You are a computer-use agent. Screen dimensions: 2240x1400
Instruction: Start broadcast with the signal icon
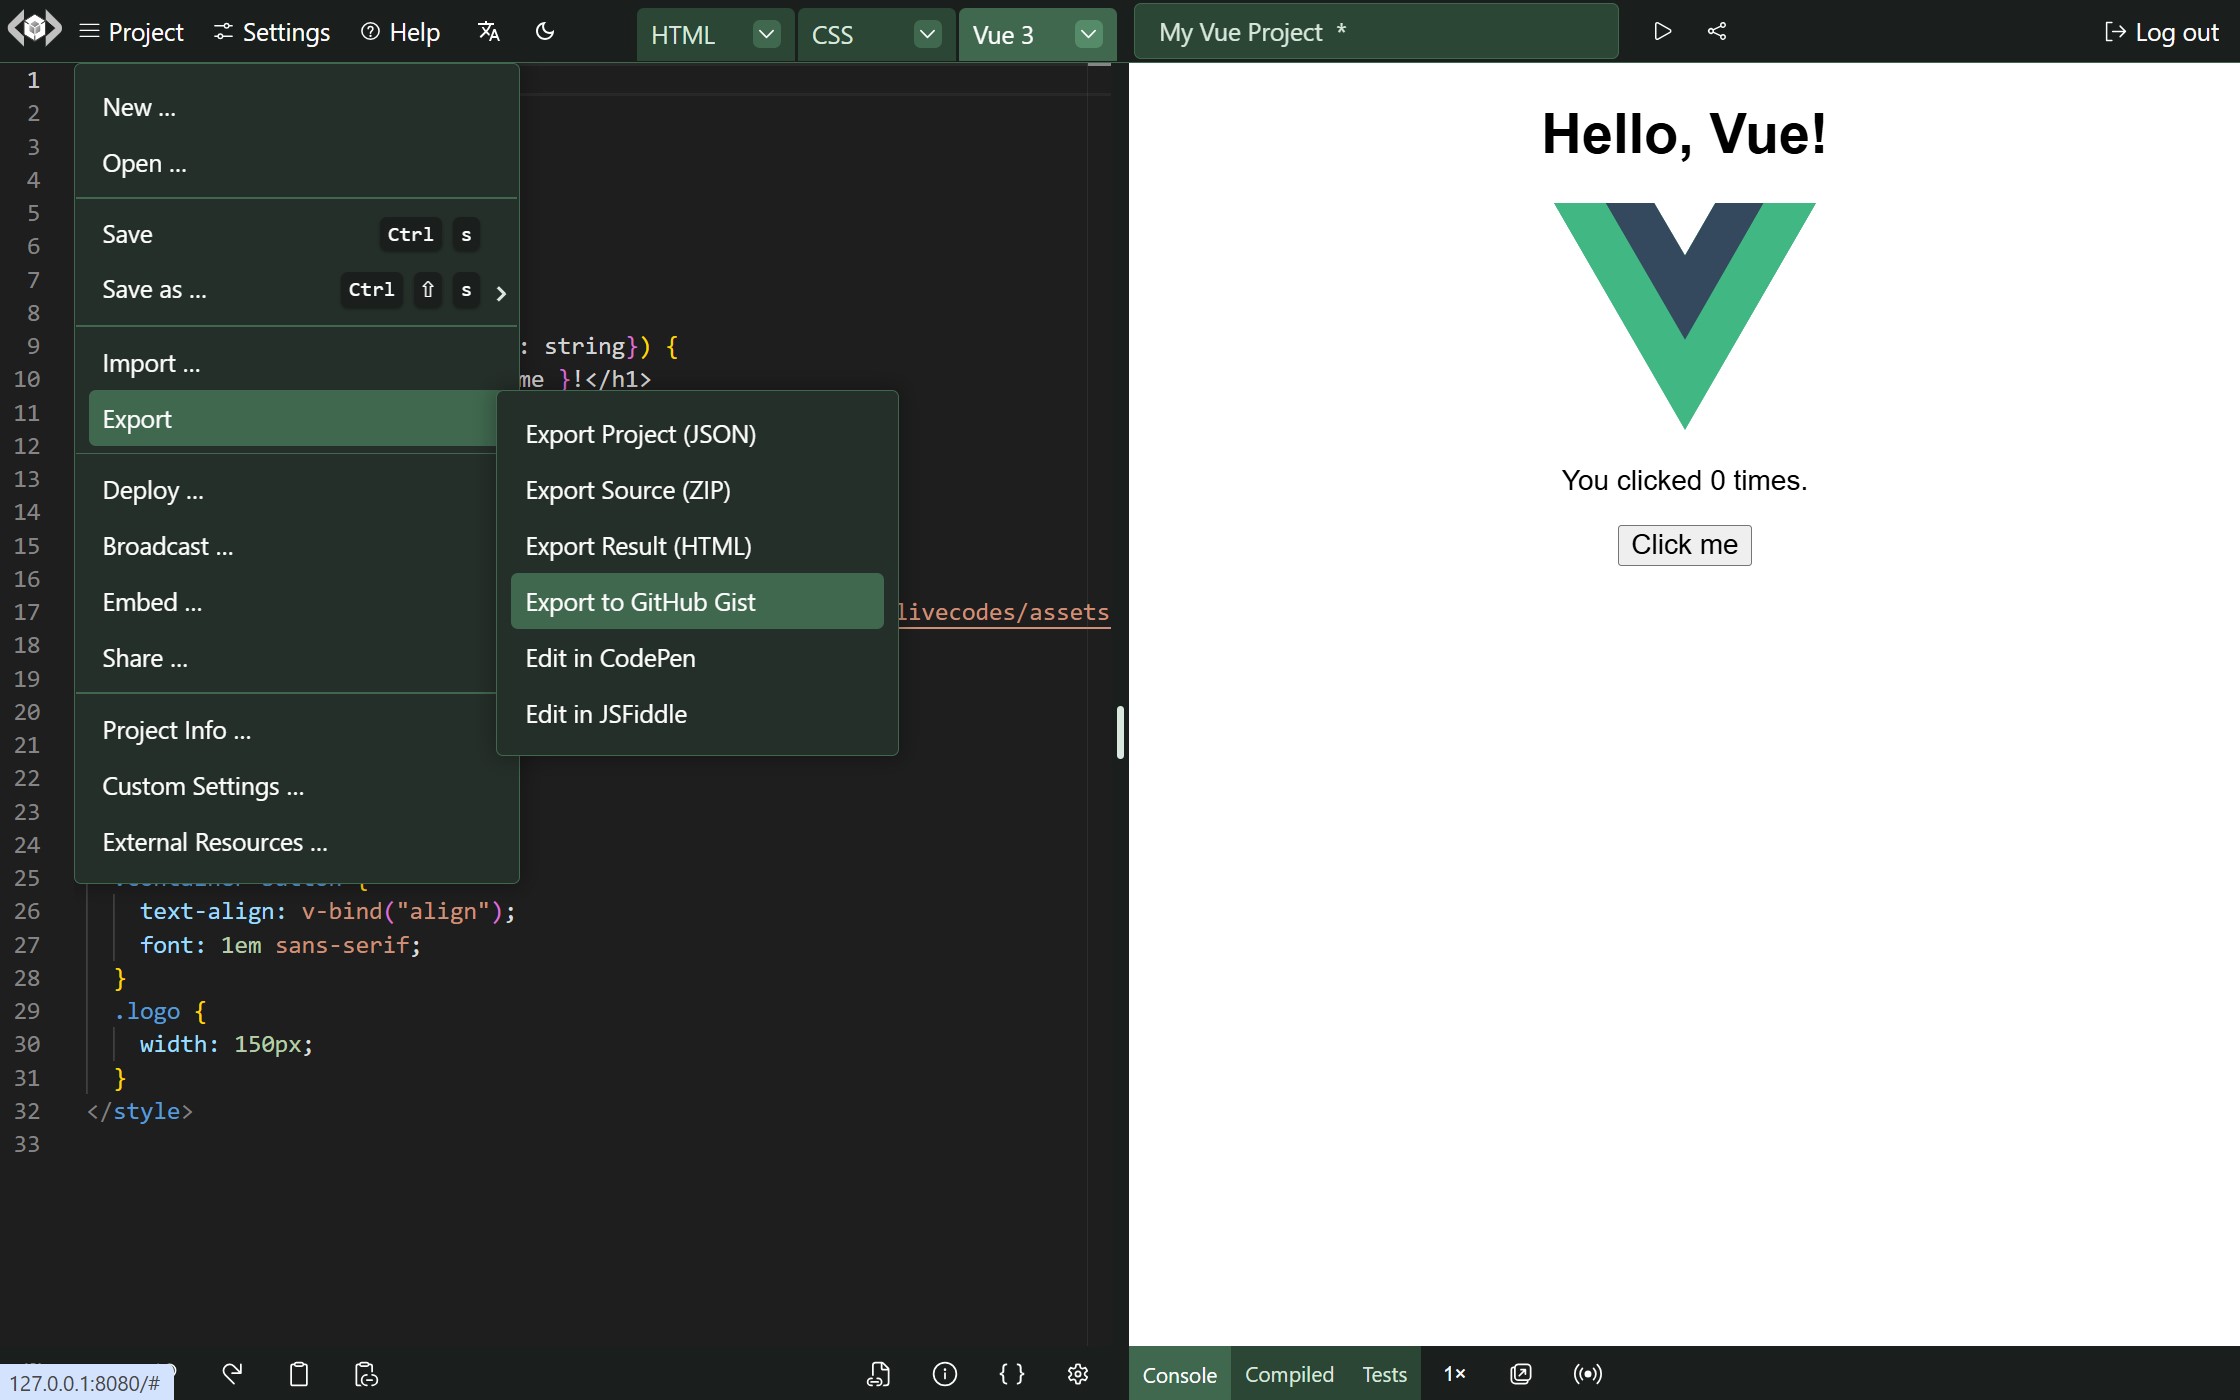1587,1374
